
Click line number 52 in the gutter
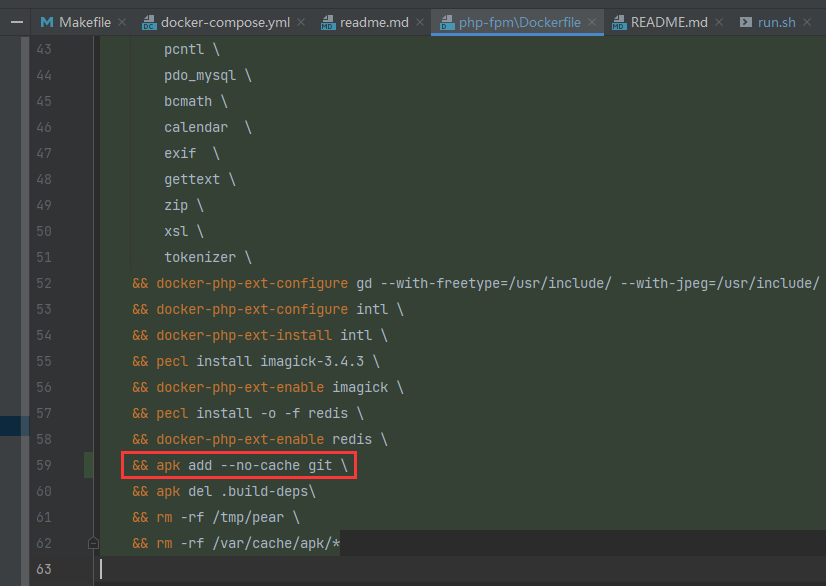tap(42, 283)
